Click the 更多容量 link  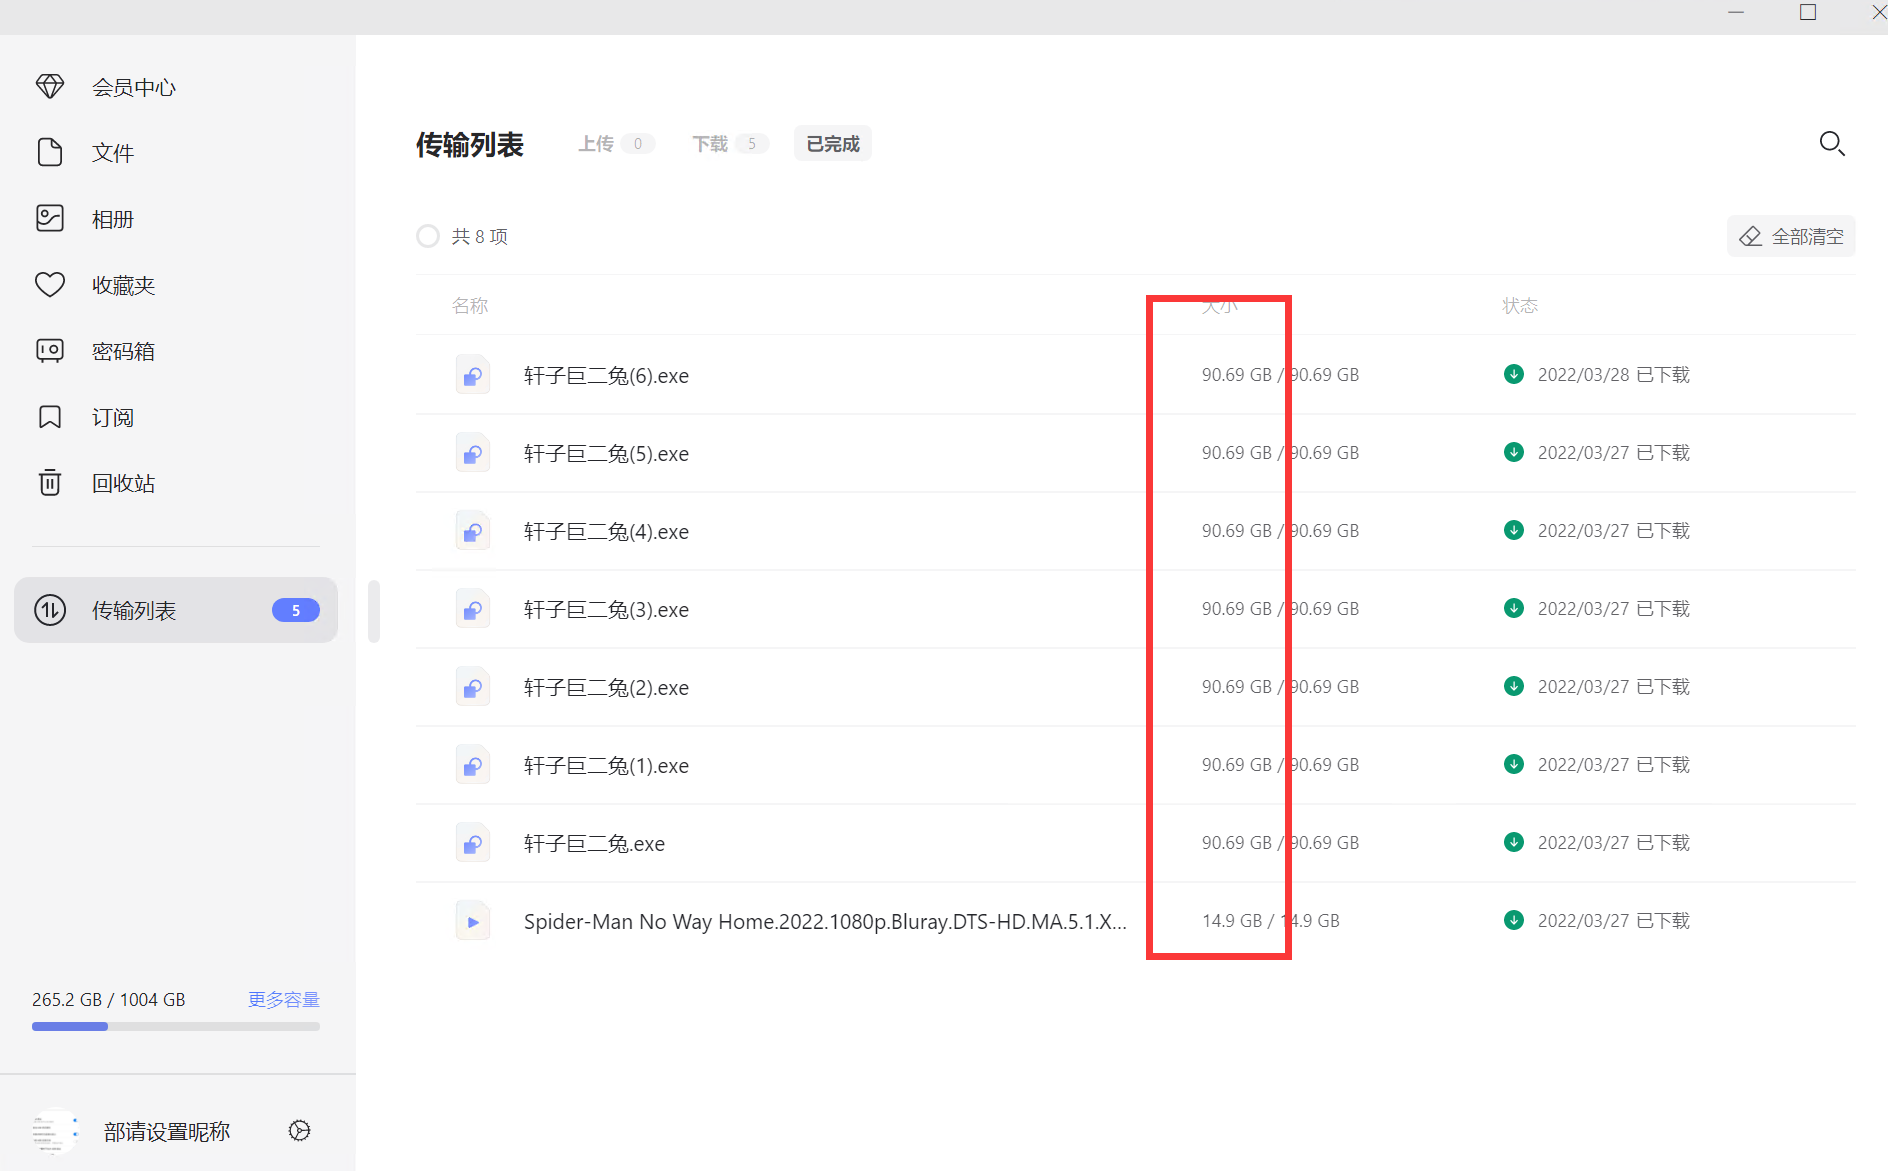(284, 1000)
